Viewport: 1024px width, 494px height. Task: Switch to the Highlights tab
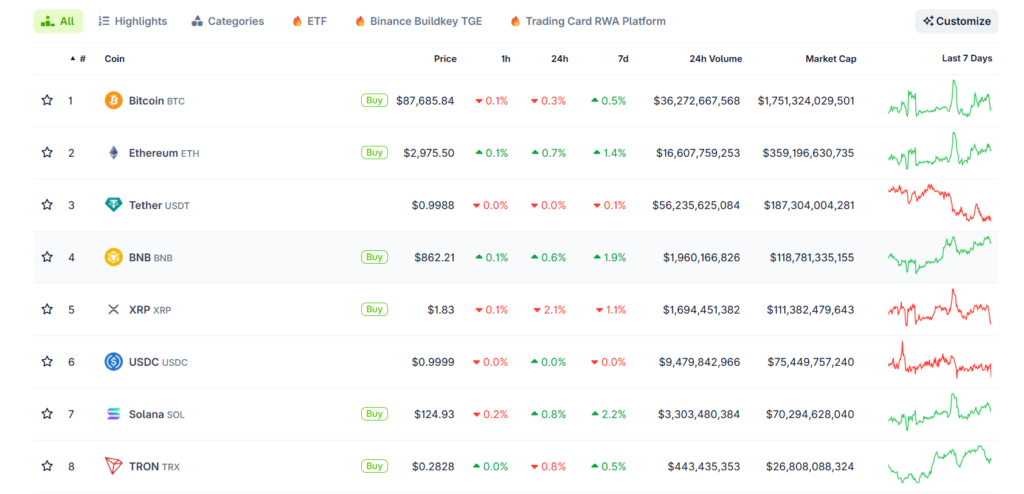click(x=132, y=21)
